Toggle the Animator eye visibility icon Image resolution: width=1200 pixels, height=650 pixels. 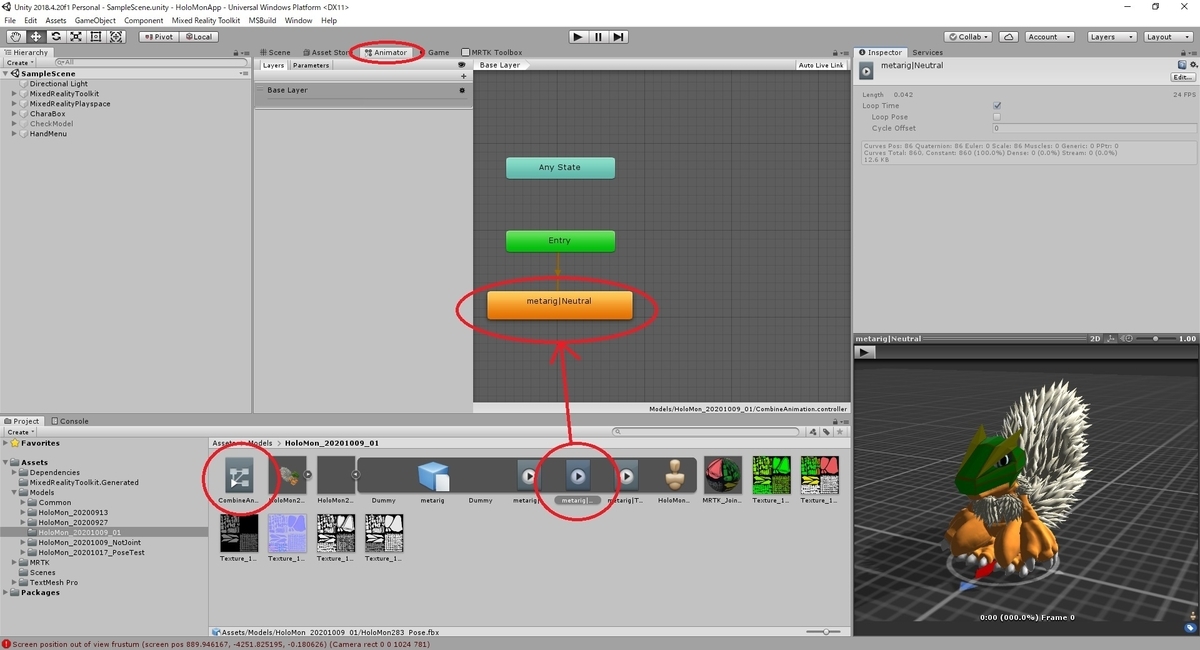click(462, 65)
